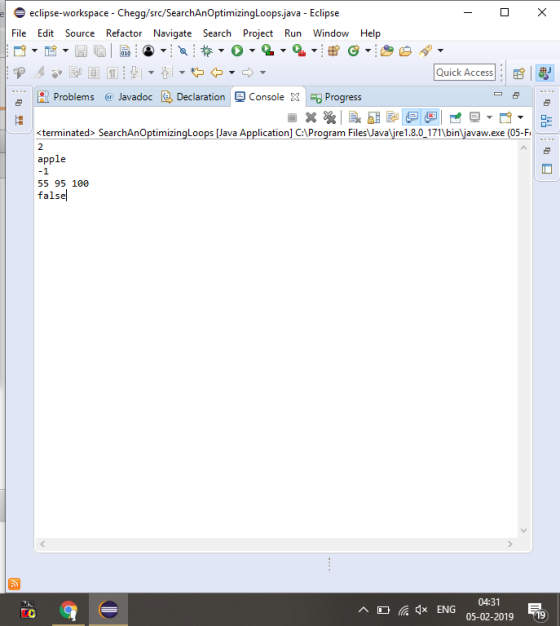This screenshot has height=626, width=560.
Task: Close the Console tab
Action: coord(295,97)
